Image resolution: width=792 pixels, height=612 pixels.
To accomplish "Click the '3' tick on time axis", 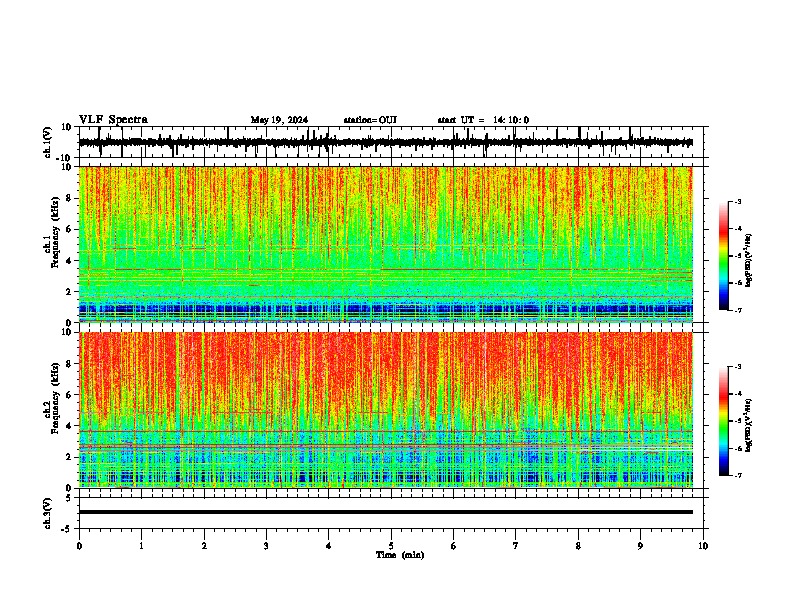I will click(266, 546).
